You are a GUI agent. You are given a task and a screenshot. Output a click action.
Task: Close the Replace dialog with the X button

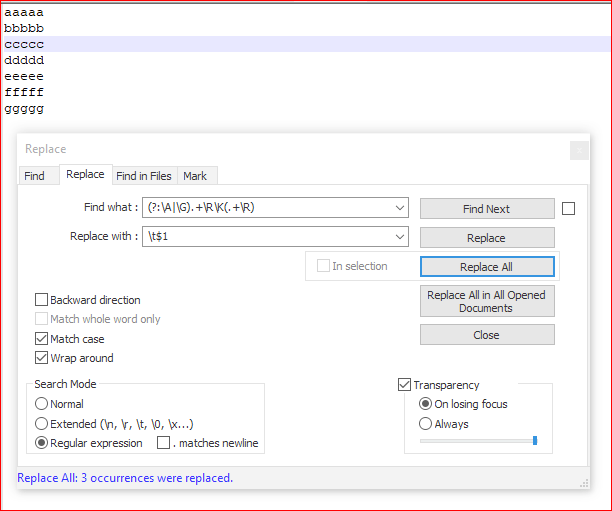[579, 150]
